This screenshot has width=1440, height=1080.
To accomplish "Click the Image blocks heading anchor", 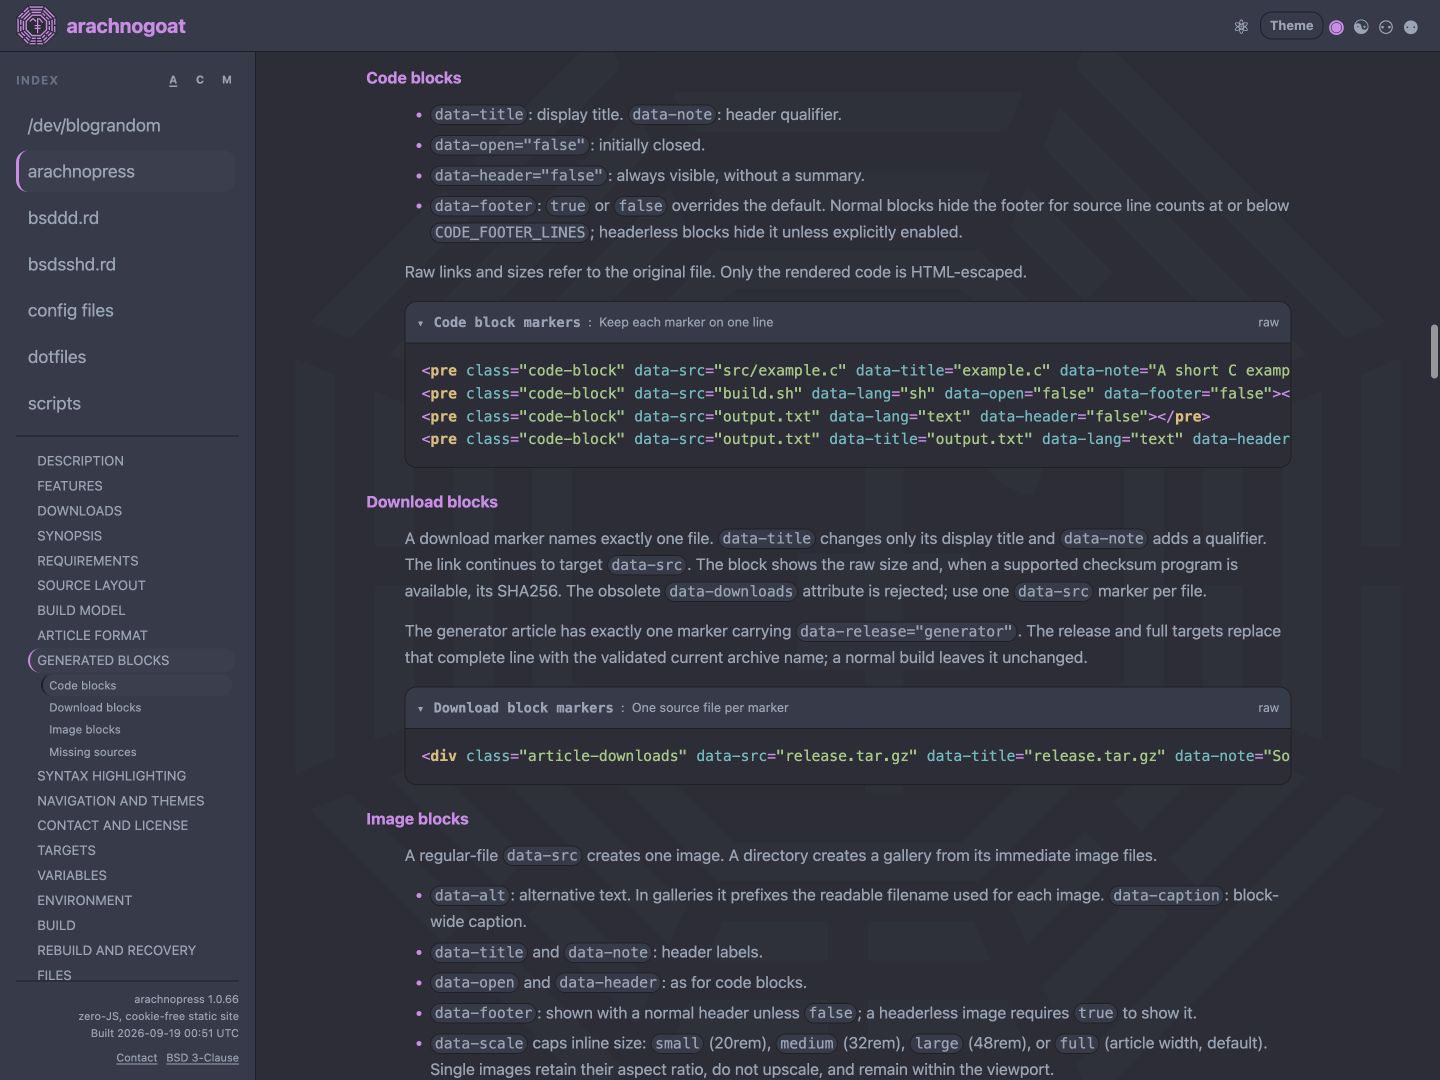I will (x=417, y=819).
